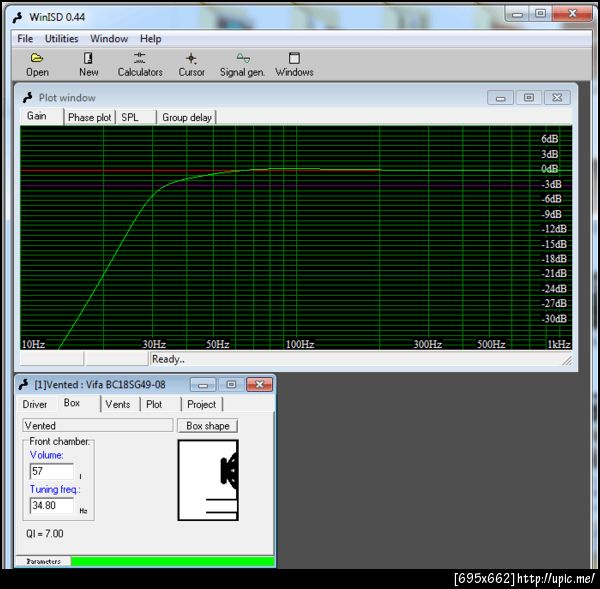Click the 1kHz axis label on plot

(559, 344)
